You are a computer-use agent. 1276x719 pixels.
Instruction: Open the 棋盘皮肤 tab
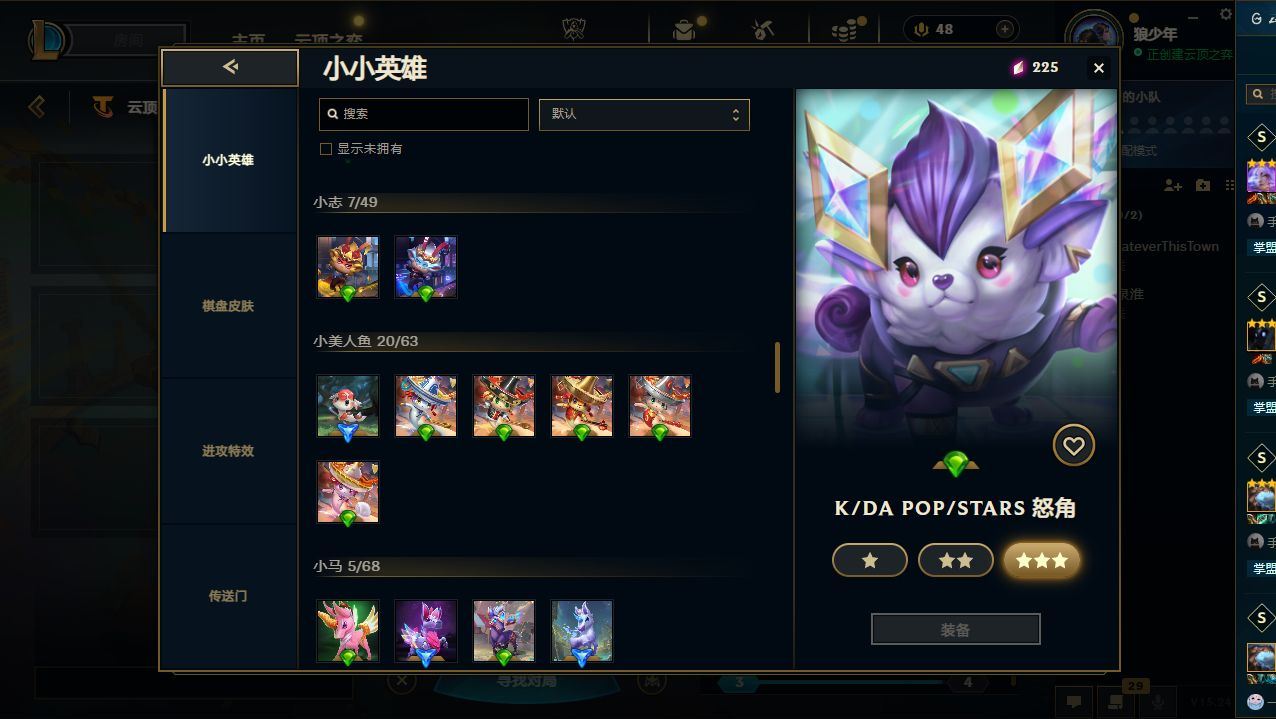(229, 306)
